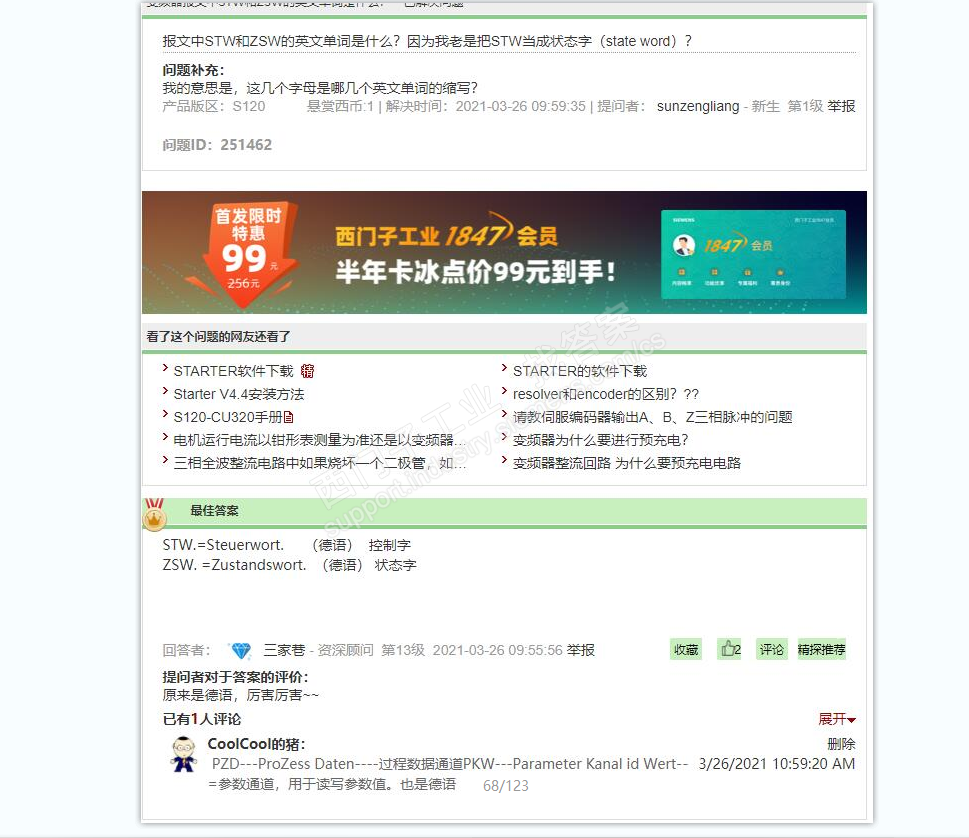Click the product area text S120
This screenshot has height=838, width=969.
(x=248, y=106)
